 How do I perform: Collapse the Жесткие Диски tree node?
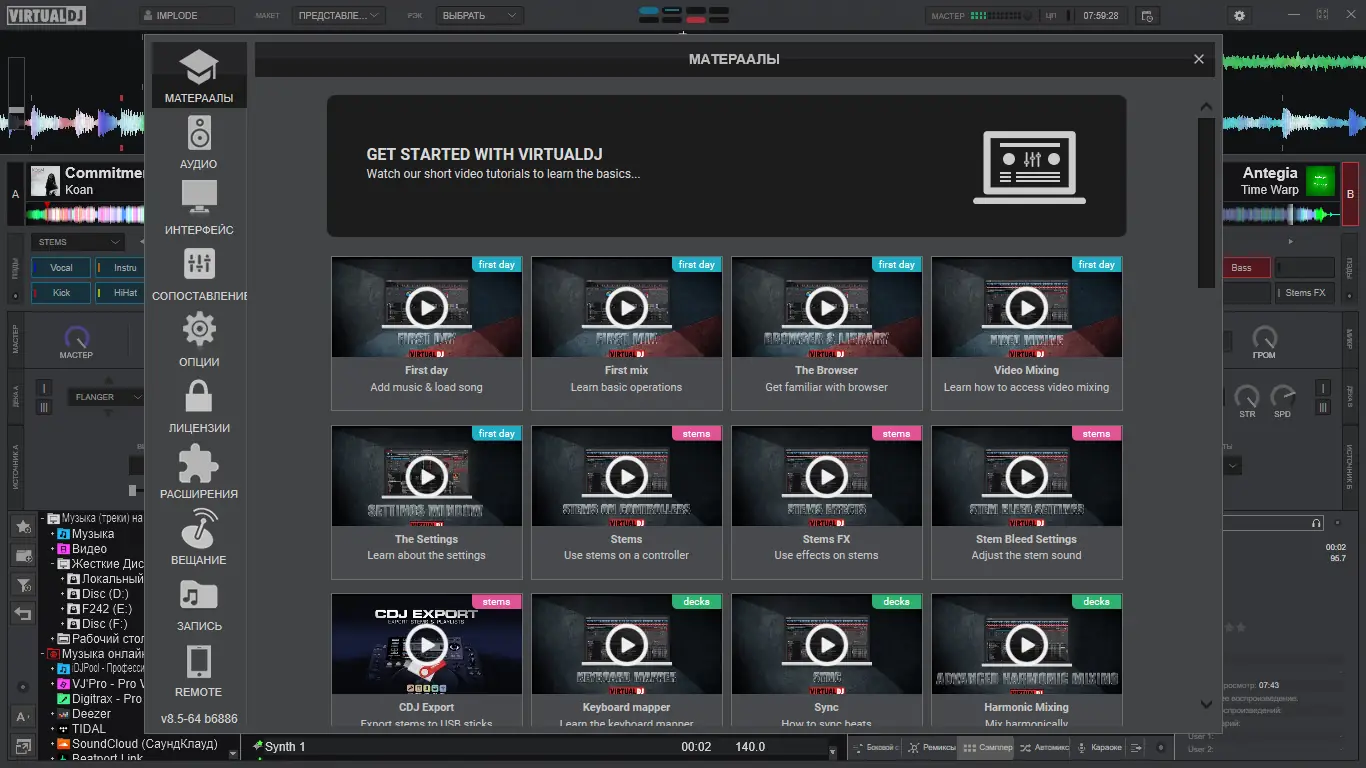[53, 564]
